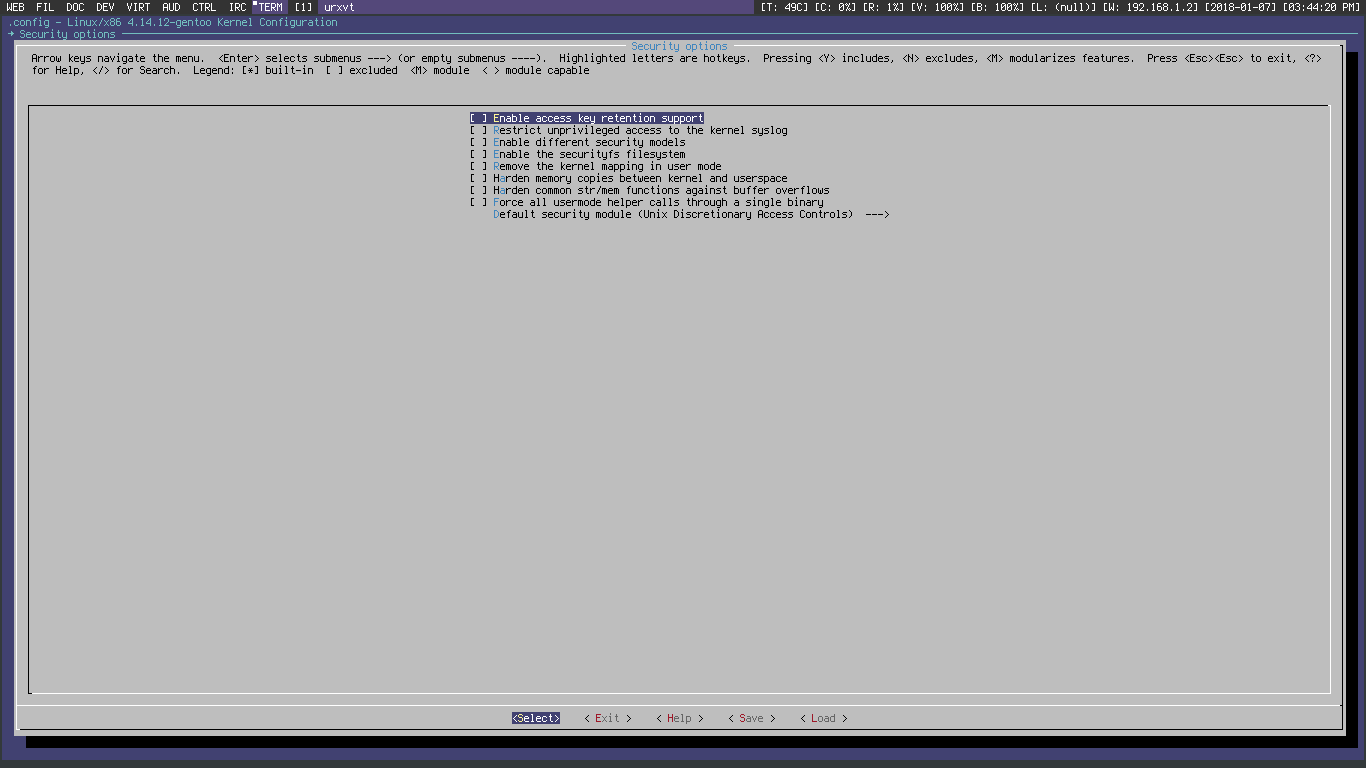
Task: Click the .config Kernel Configuration header text
Action: point(173,22)
